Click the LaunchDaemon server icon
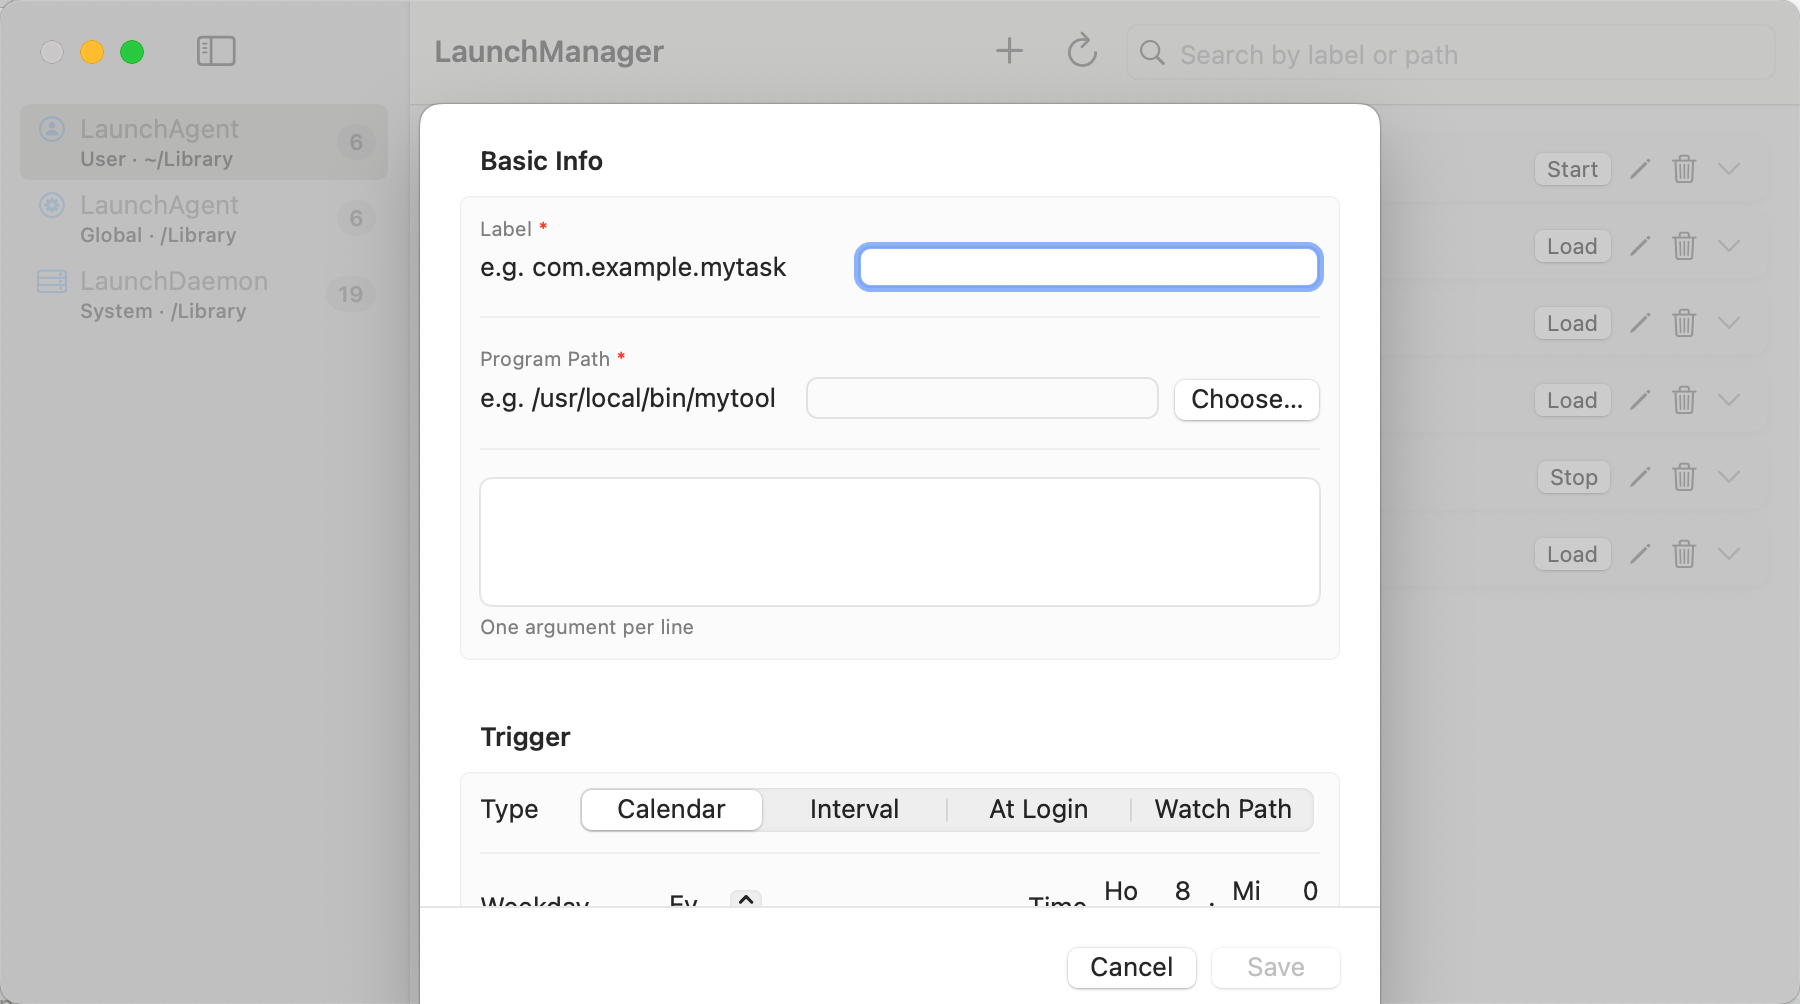Viewport: 1800px width, 1004px height. tap(52, 281)
